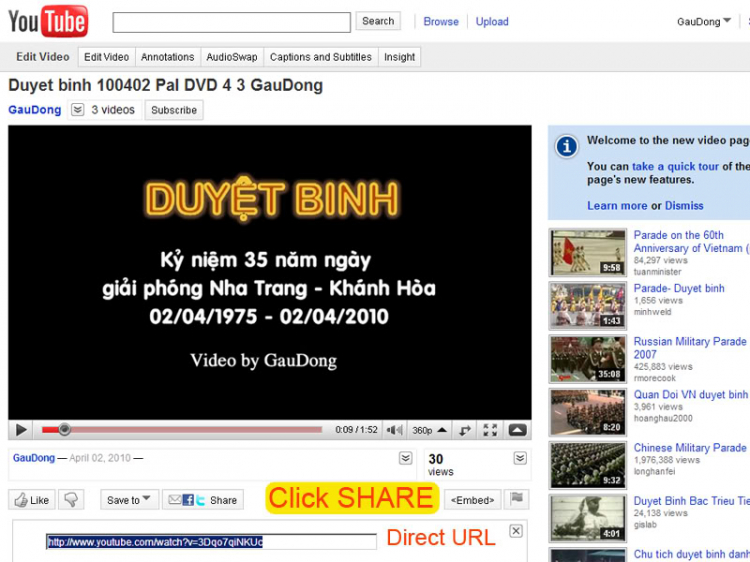Click the rmorecook uploader name
Screen dimensions: 750x562
click(x=654, y=378)
